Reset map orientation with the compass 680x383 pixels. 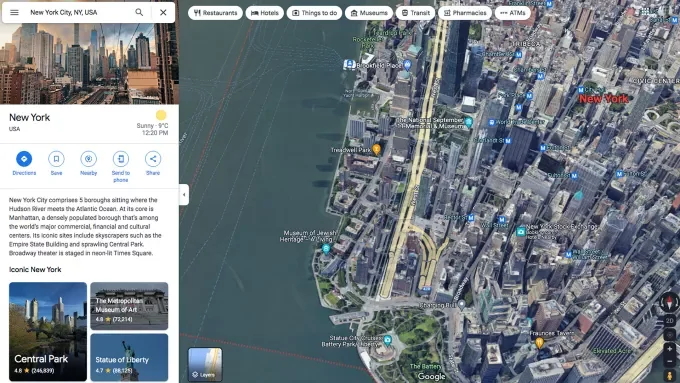(670, 302)
